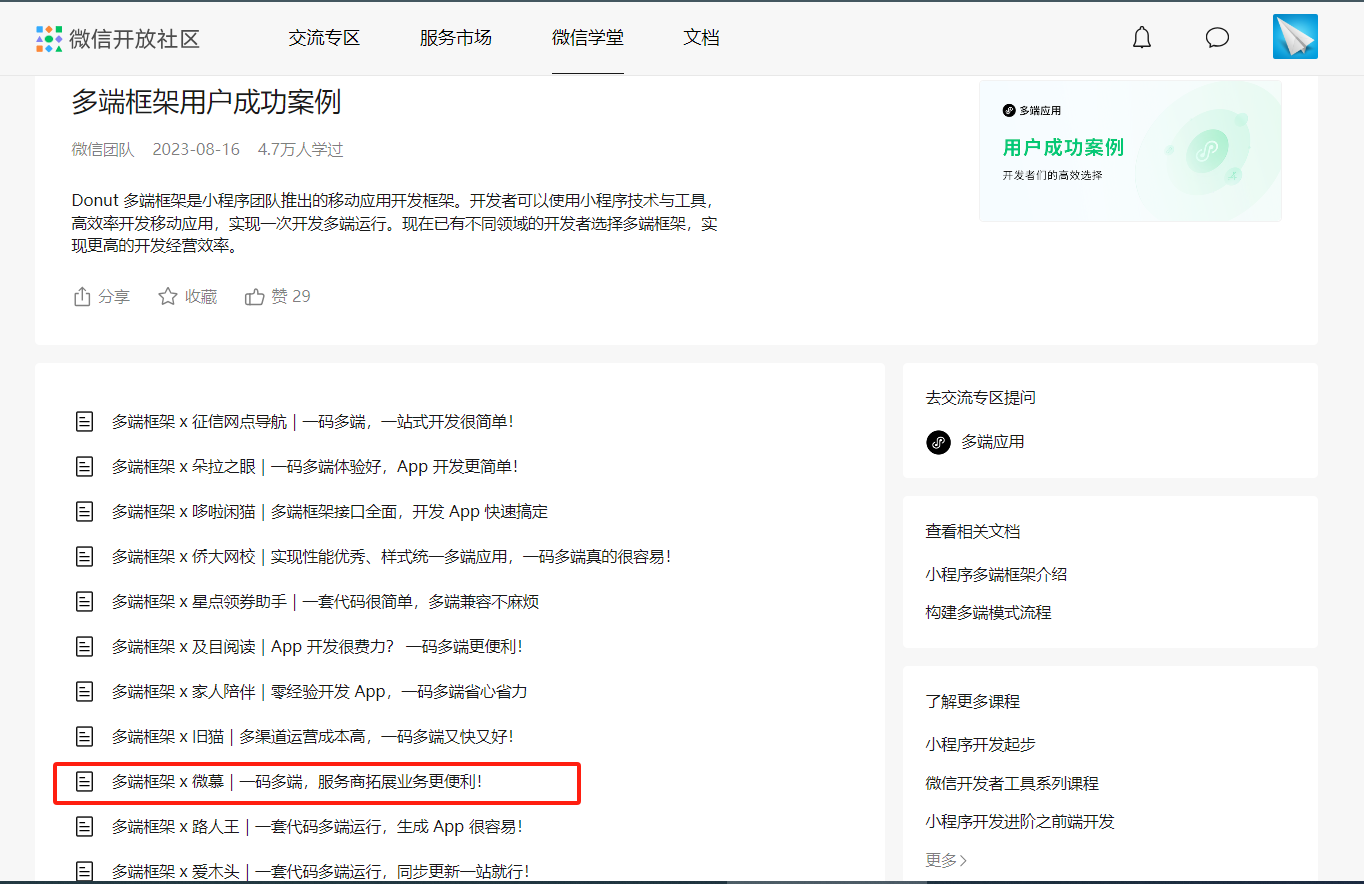Click 微信开放社区 site title text
1364x884 pixels.
tap(134, 39)
